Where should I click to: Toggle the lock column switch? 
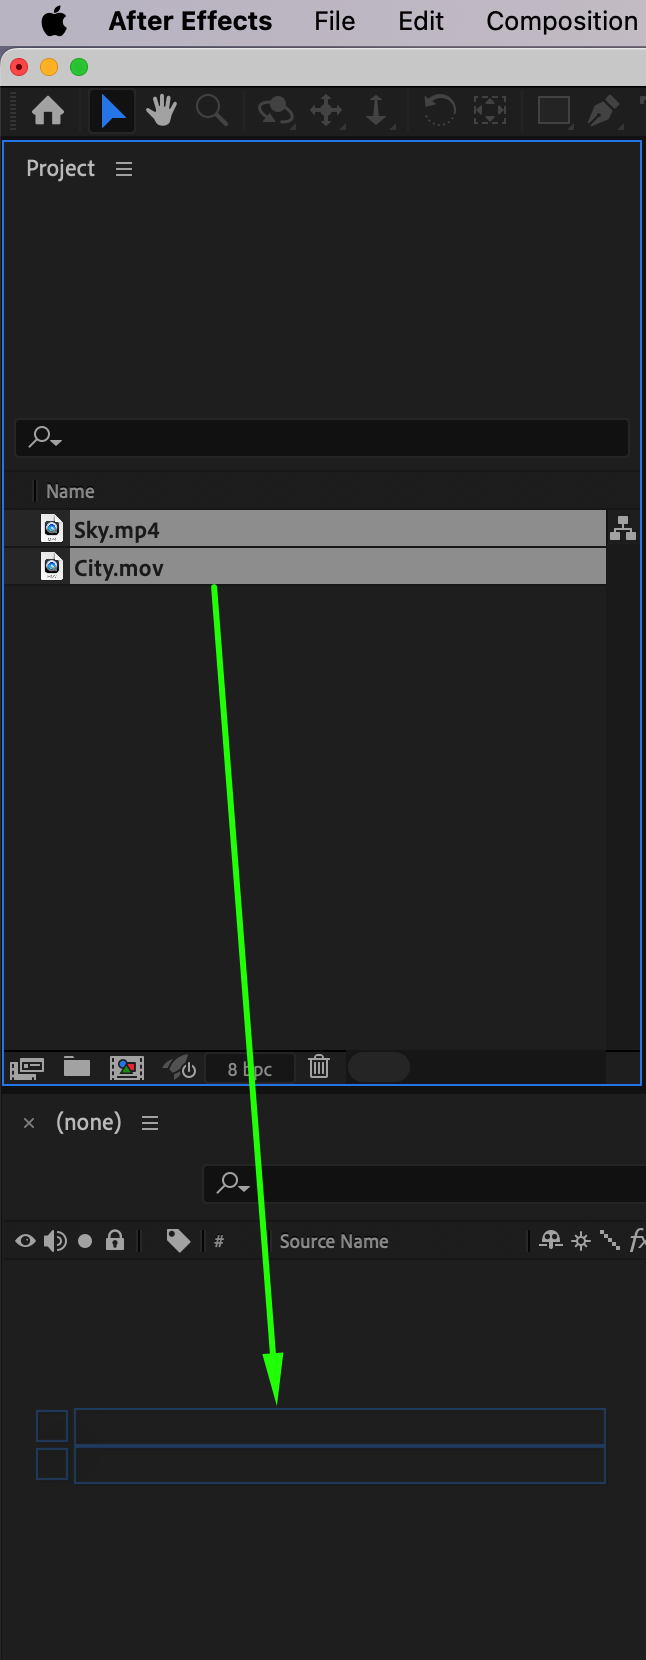click(115, 1241)
